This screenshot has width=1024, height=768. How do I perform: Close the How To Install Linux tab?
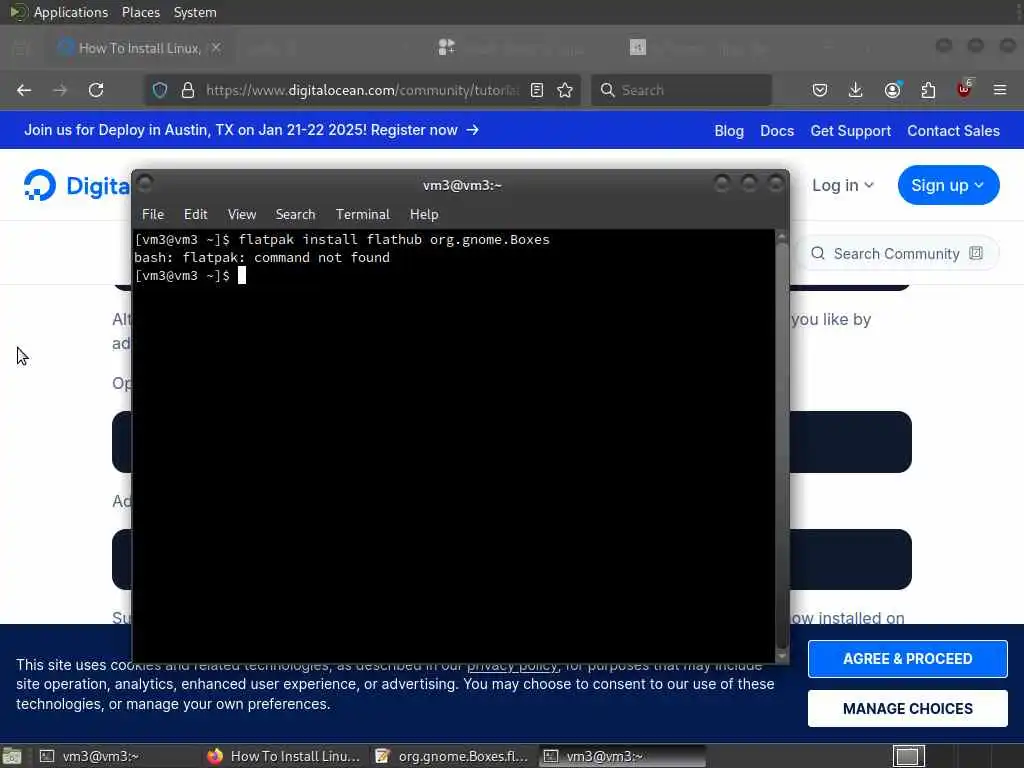[x=216, y=48]
